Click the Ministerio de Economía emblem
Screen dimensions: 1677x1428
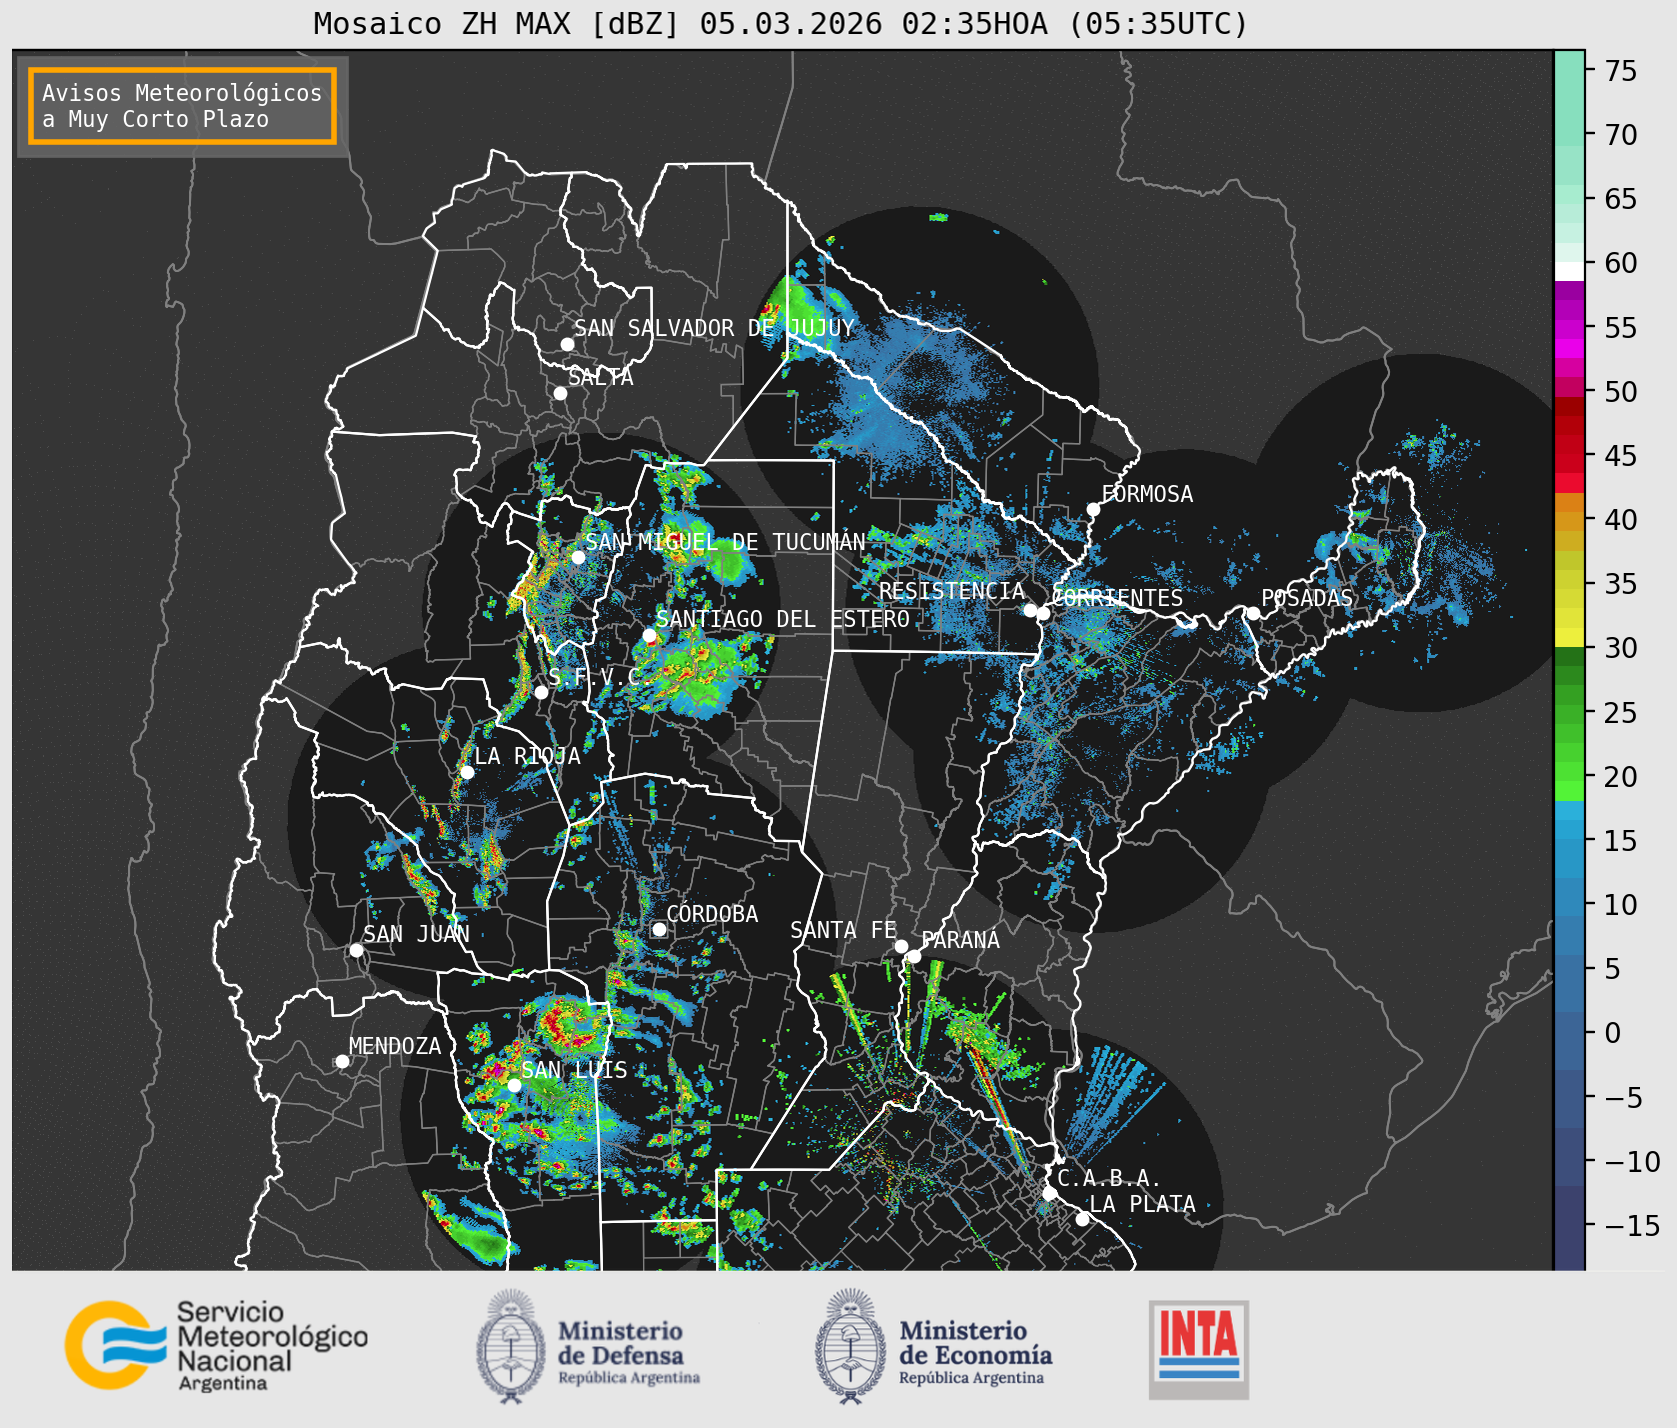[x=851, y=1345]
